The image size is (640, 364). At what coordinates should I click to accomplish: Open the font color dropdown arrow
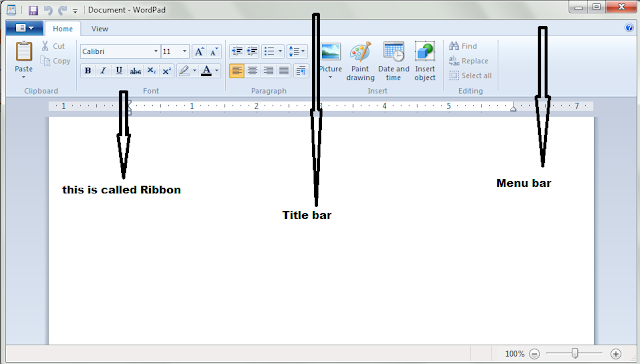tap(217, 71)
